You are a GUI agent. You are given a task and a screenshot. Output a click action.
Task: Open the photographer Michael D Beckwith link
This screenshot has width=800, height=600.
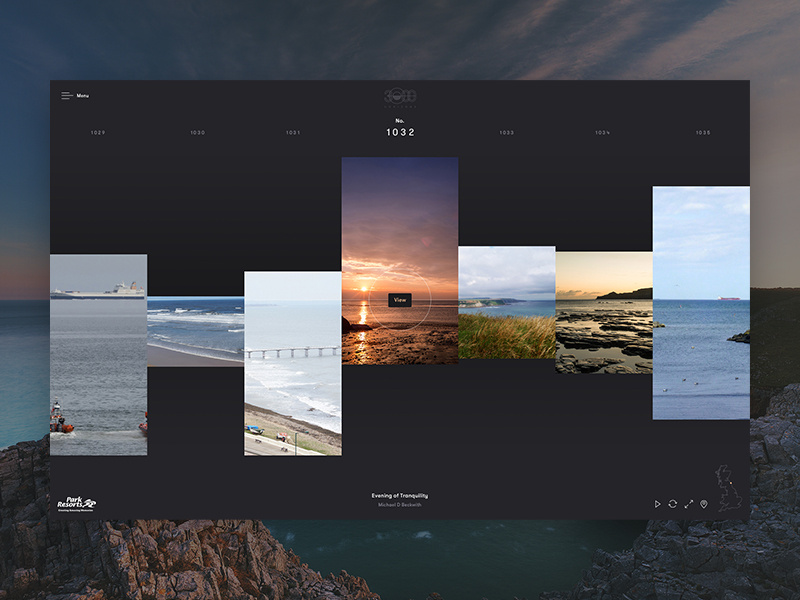400,505
